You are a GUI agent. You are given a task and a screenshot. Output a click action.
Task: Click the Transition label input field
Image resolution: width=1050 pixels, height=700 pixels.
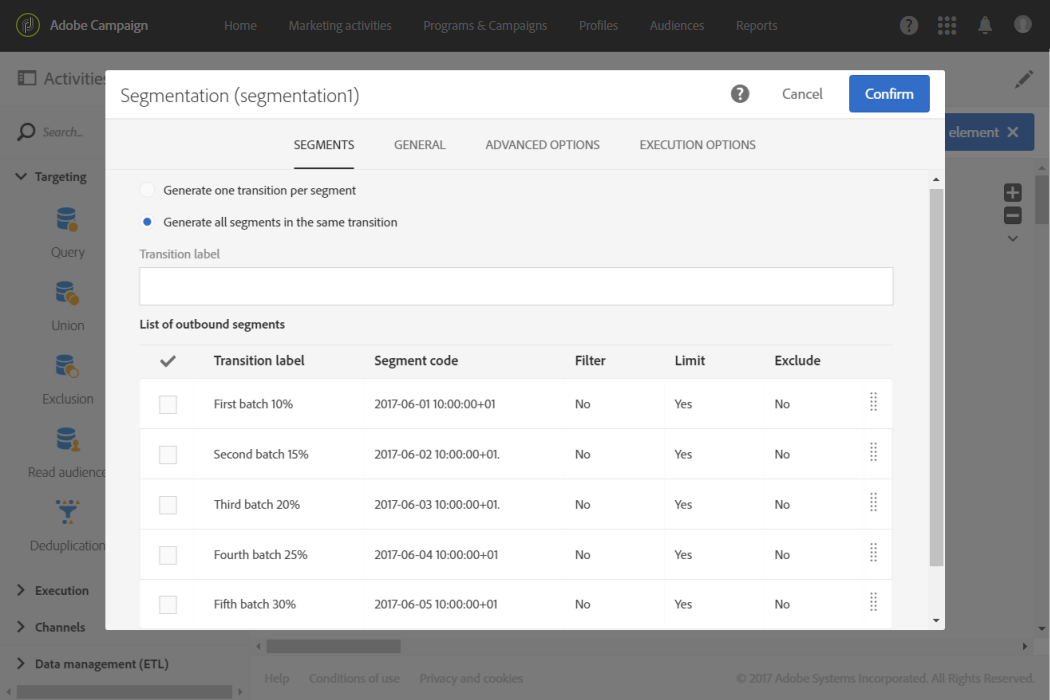click(516, 286)
